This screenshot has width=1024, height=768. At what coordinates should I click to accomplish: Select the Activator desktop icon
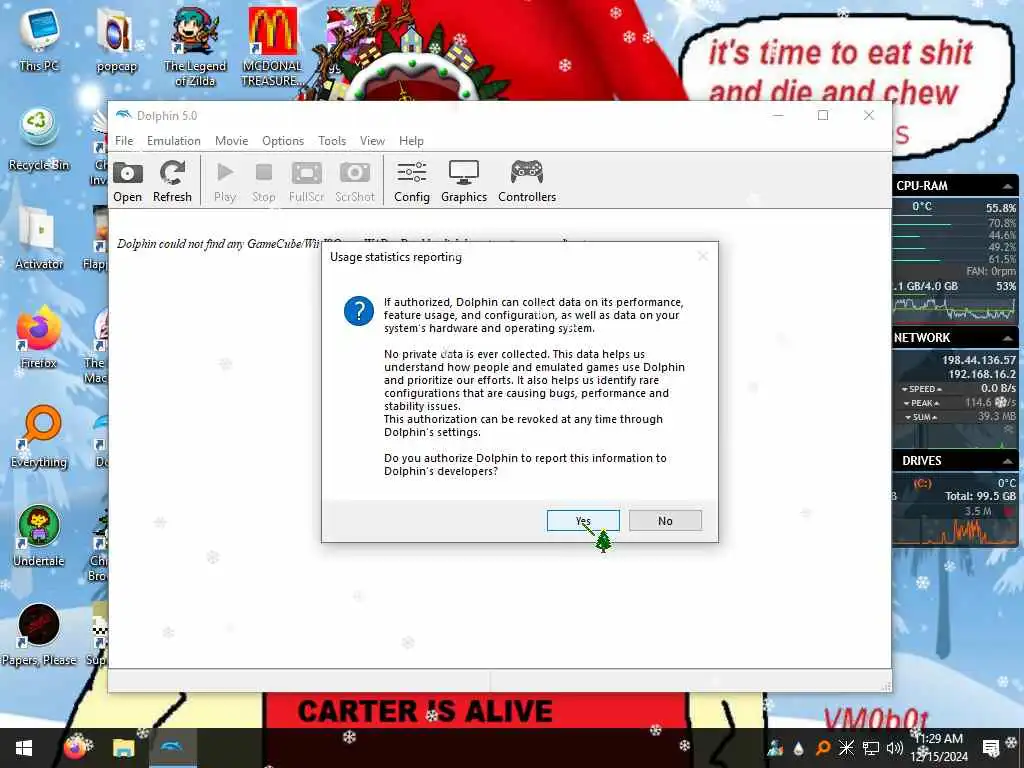(x=39, y=238)
